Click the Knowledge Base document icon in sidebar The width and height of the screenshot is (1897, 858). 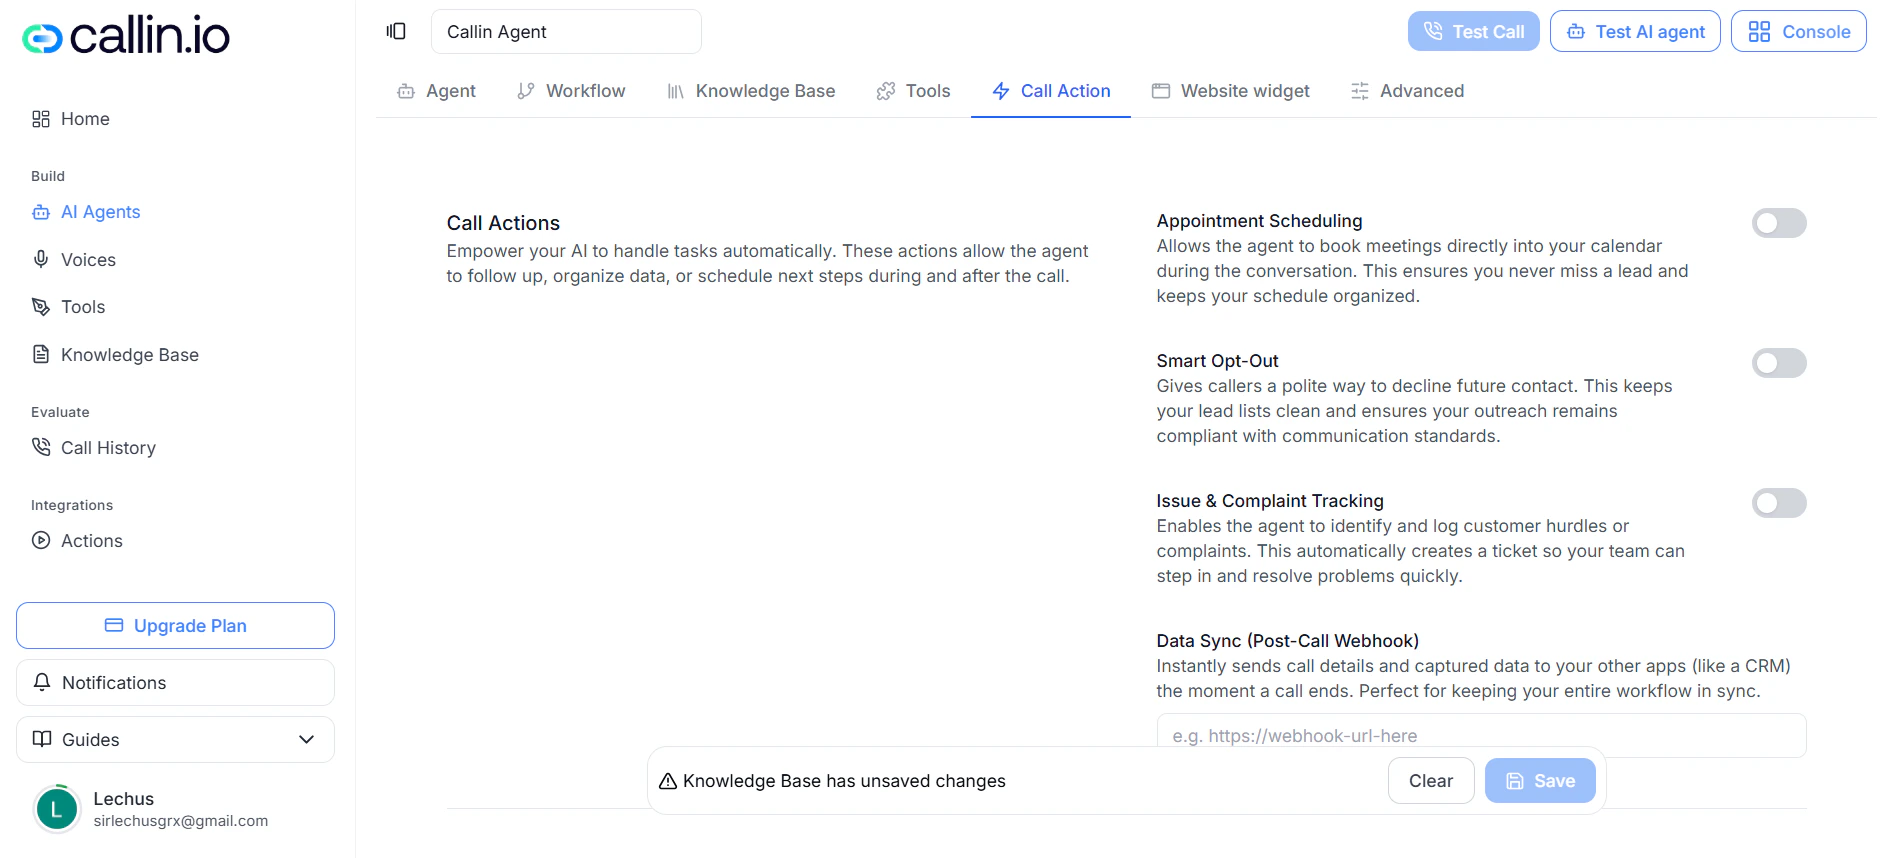[41, 354]
